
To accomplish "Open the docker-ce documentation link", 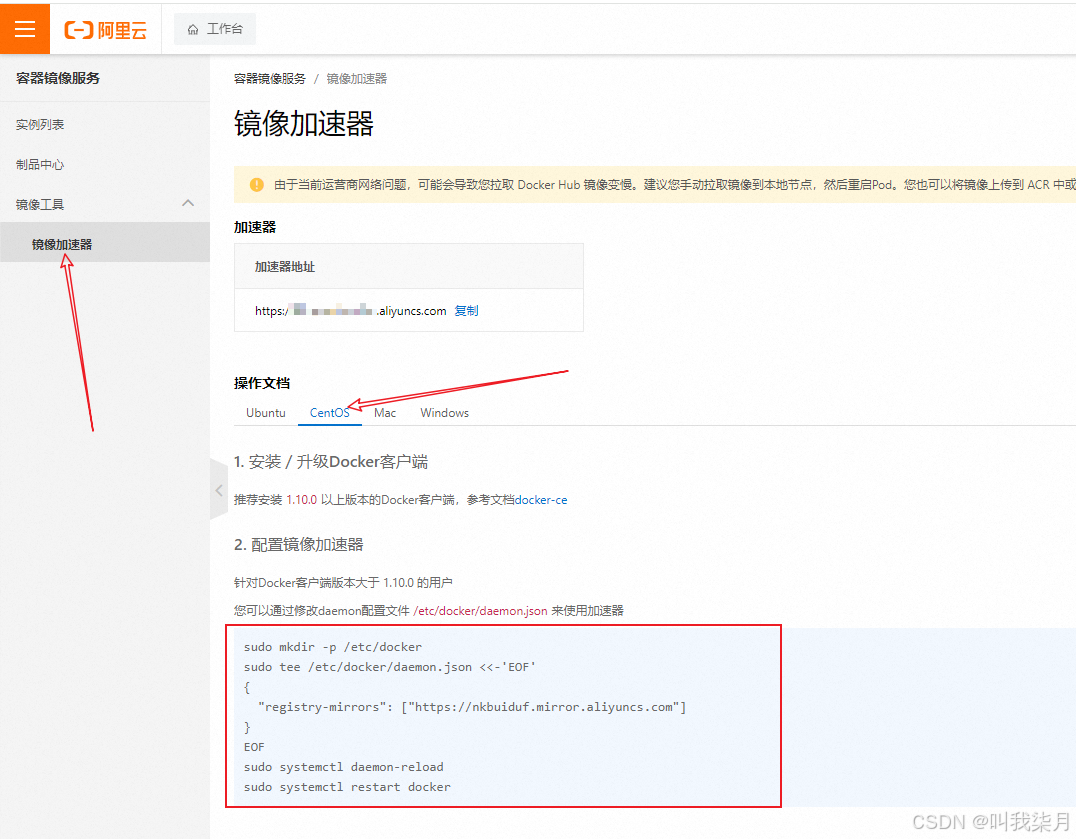I will coord(541,500).
